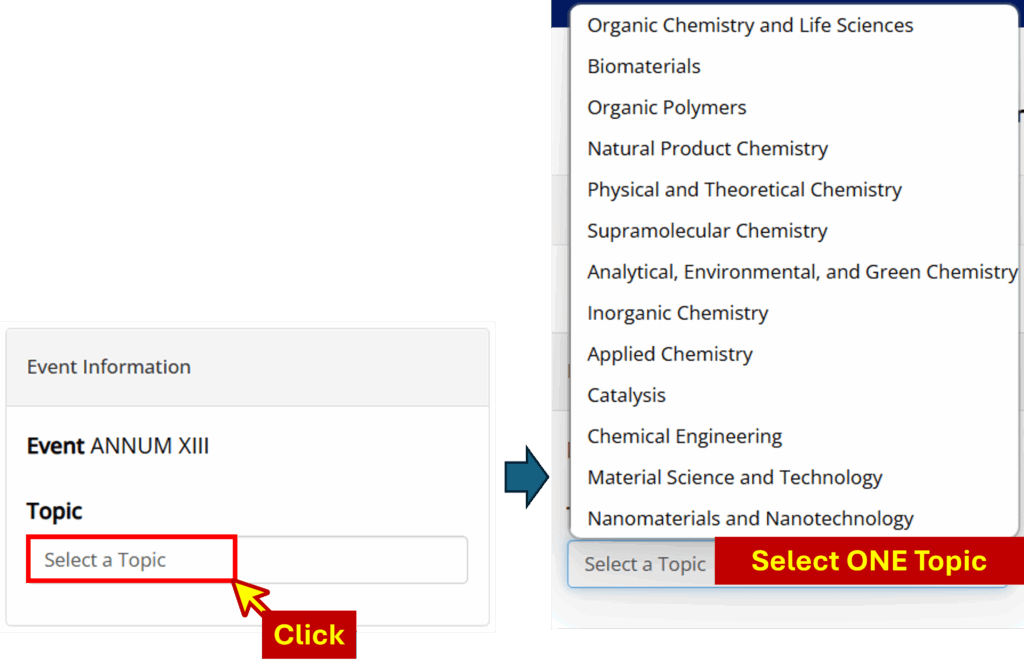This screenshot has height=671, width=1024.
Task: Select the Biomaterials topic
Action: pos(644,67)
